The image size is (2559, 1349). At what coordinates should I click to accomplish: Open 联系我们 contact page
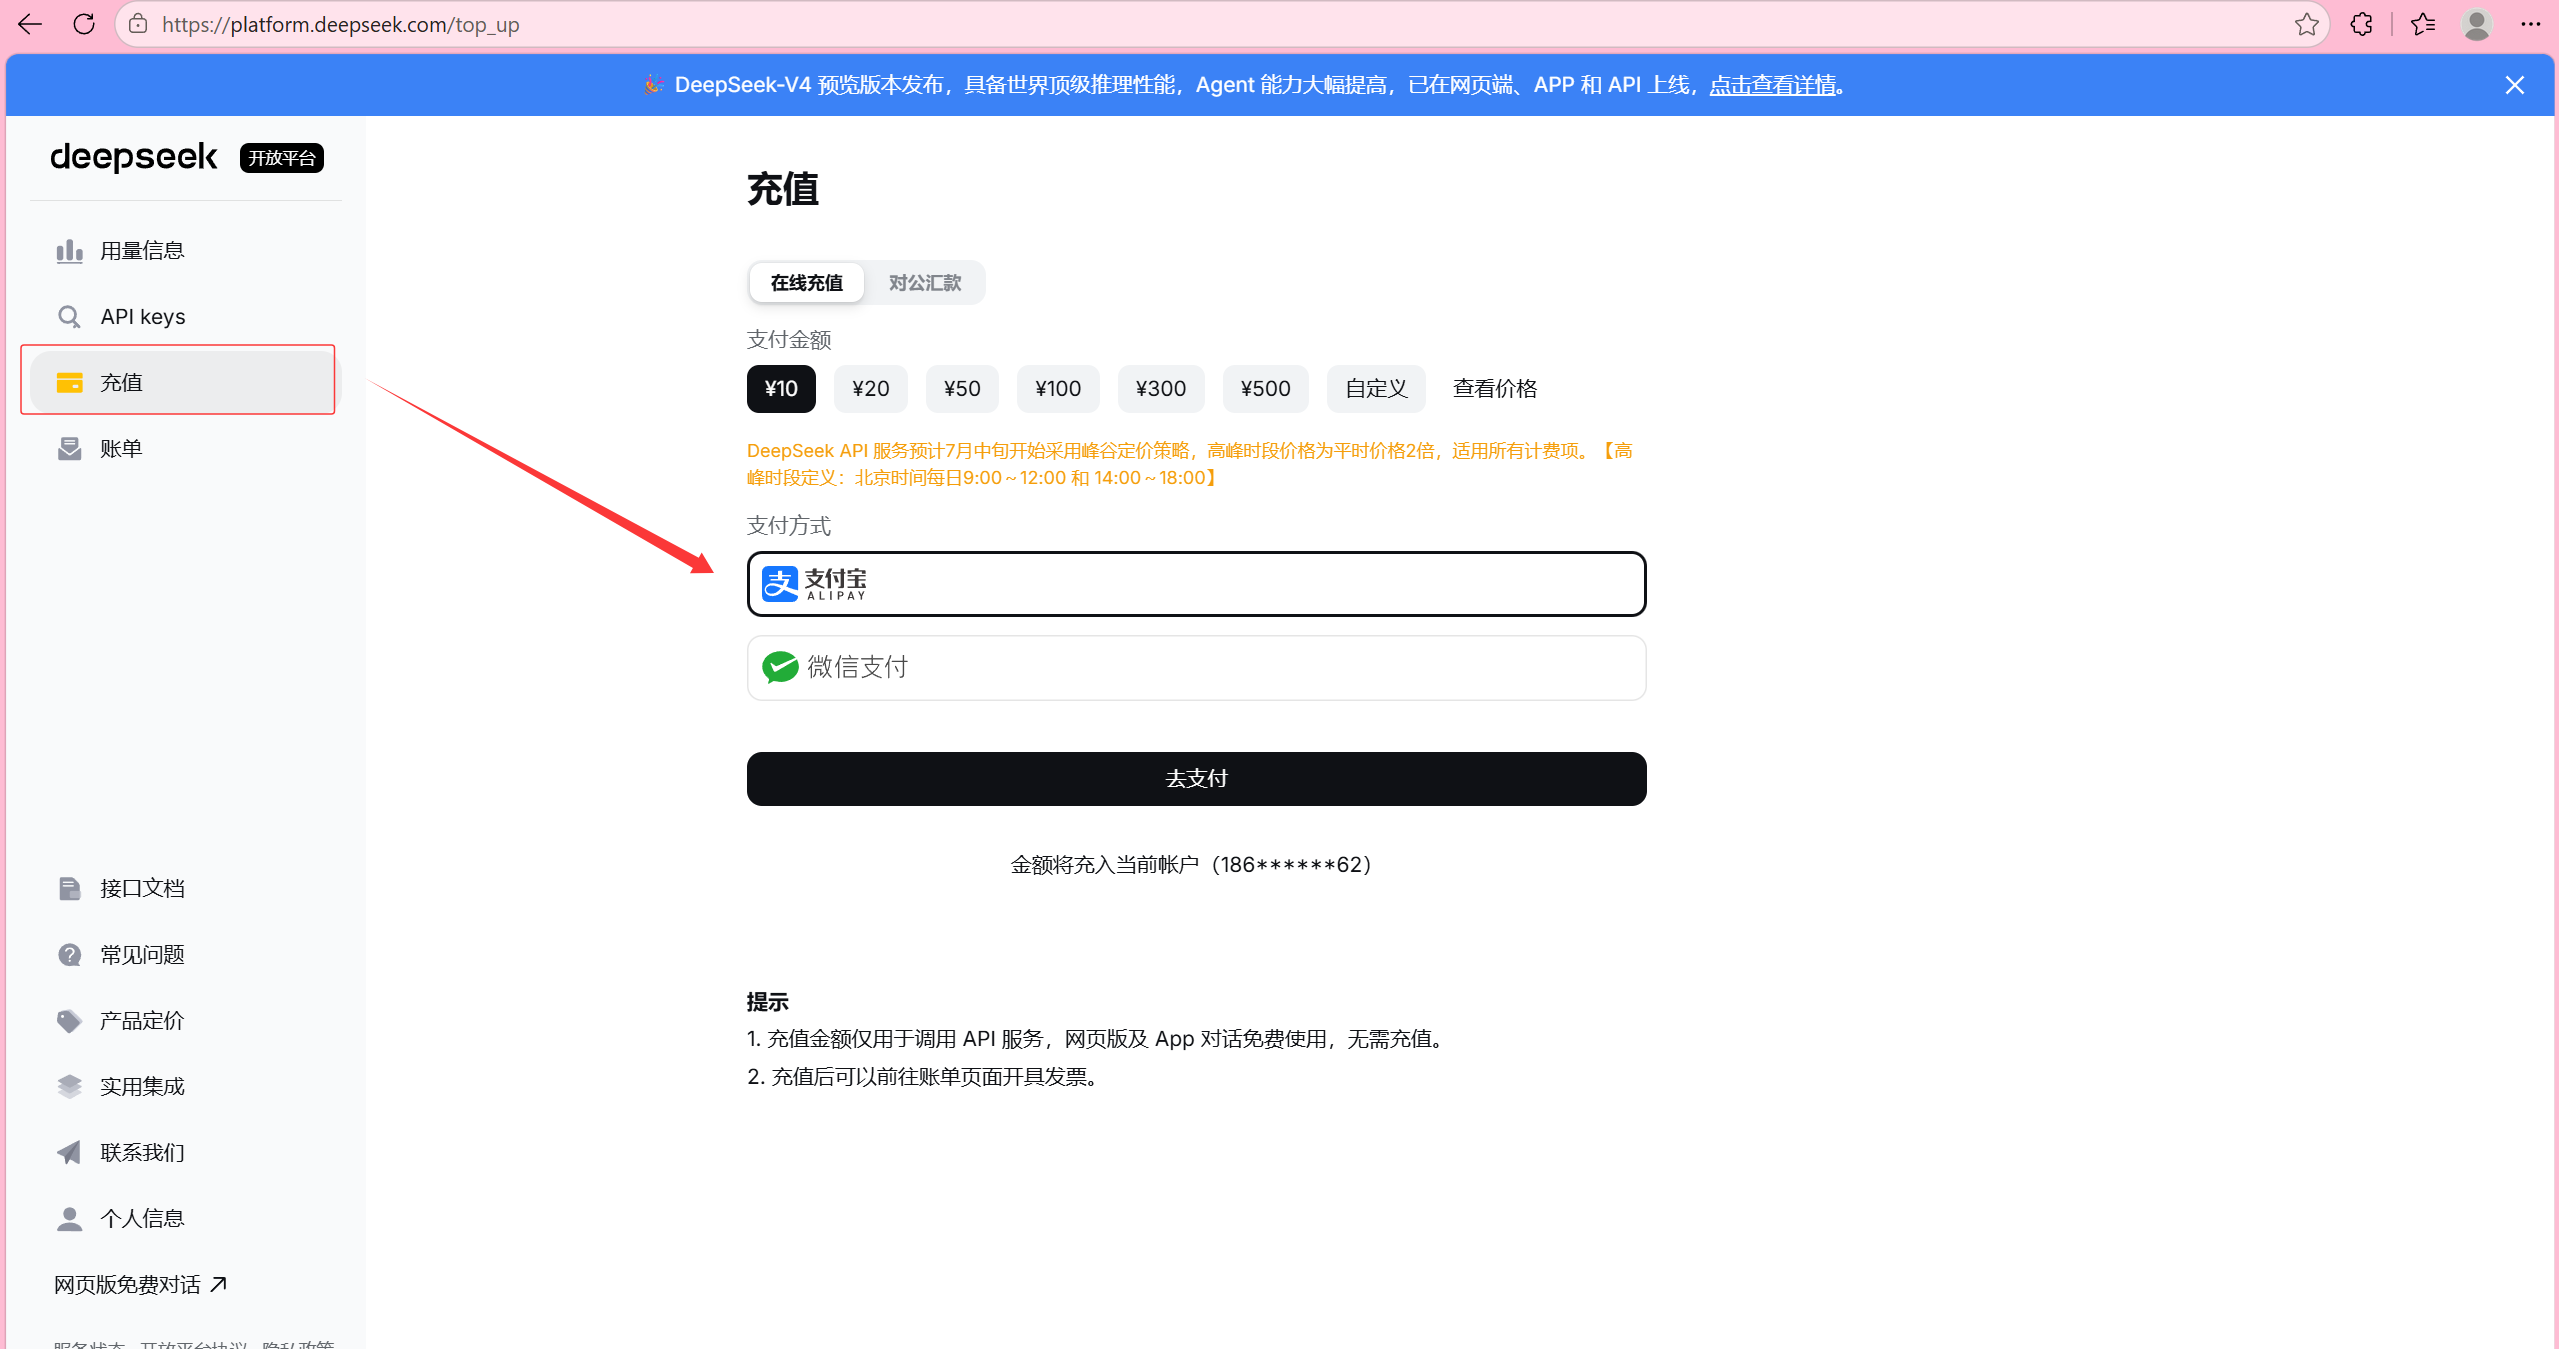pyautogui.click(x=185, y=1153)
